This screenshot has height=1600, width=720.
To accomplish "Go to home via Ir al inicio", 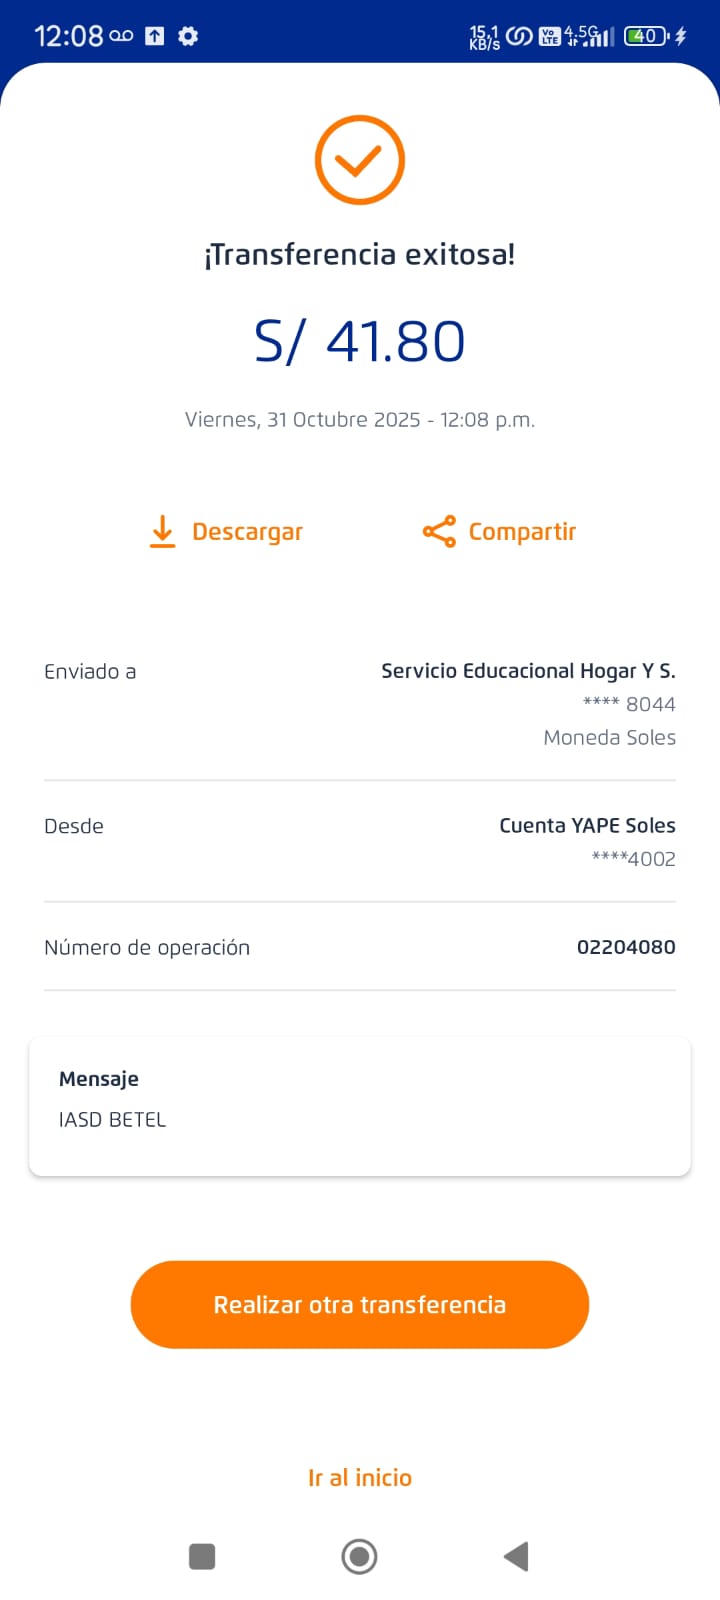I will click(x=359, y=1477).
